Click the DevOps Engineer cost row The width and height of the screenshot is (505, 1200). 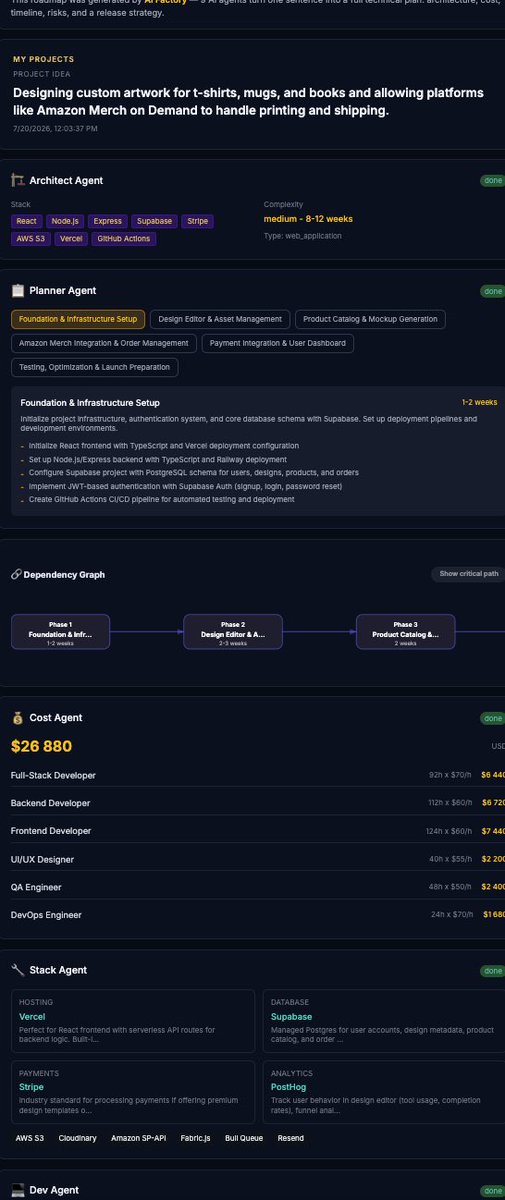[x=258, y=915]
